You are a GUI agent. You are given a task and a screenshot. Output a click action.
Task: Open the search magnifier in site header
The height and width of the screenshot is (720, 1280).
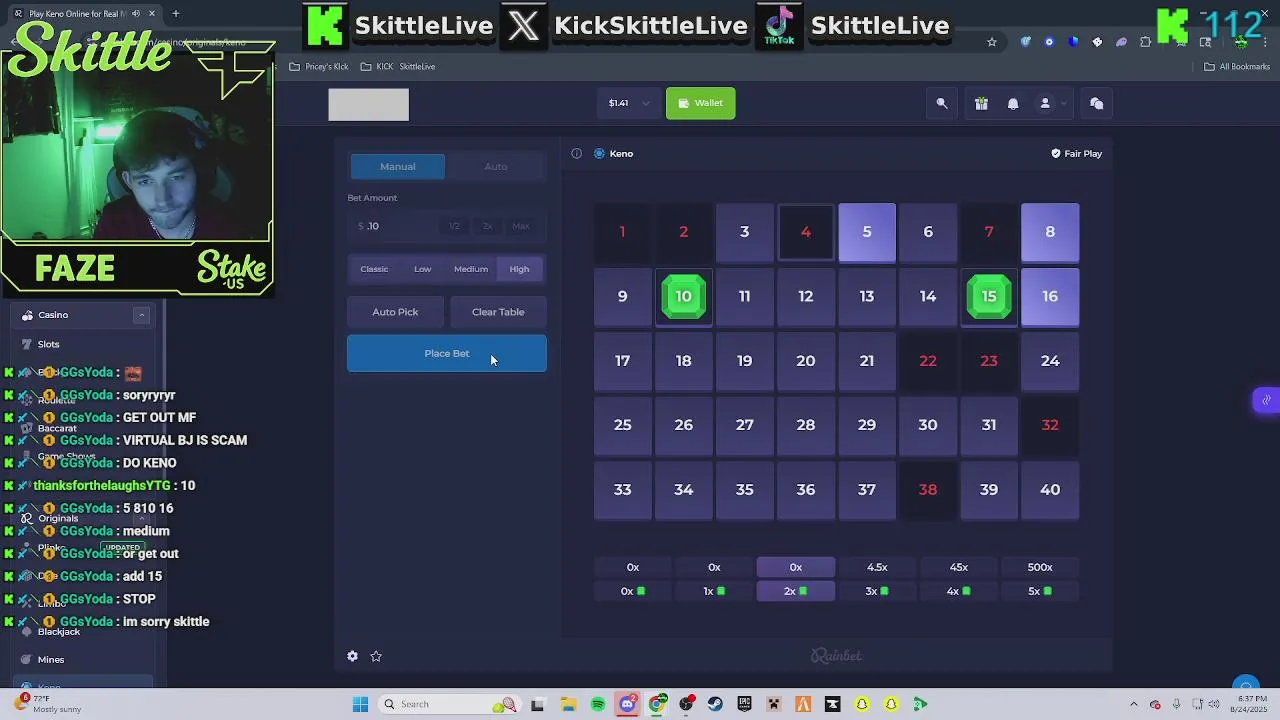[942, 103]
